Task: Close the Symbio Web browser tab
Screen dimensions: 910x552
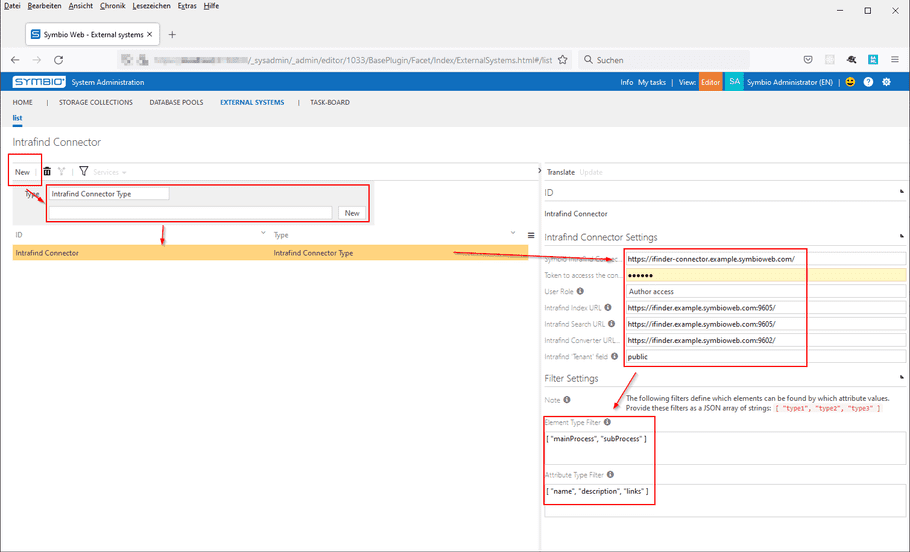Action: click(150, 35)
